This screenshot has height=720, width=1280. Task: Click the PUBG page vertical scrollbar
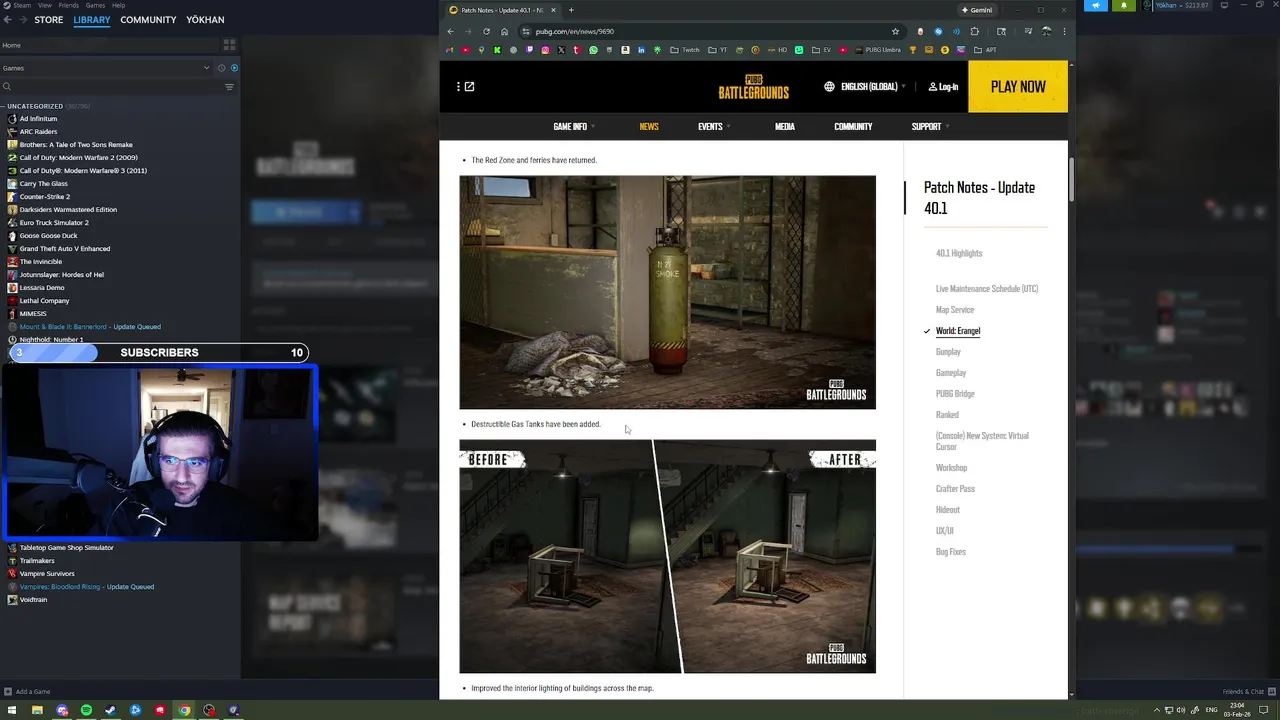1072,180
